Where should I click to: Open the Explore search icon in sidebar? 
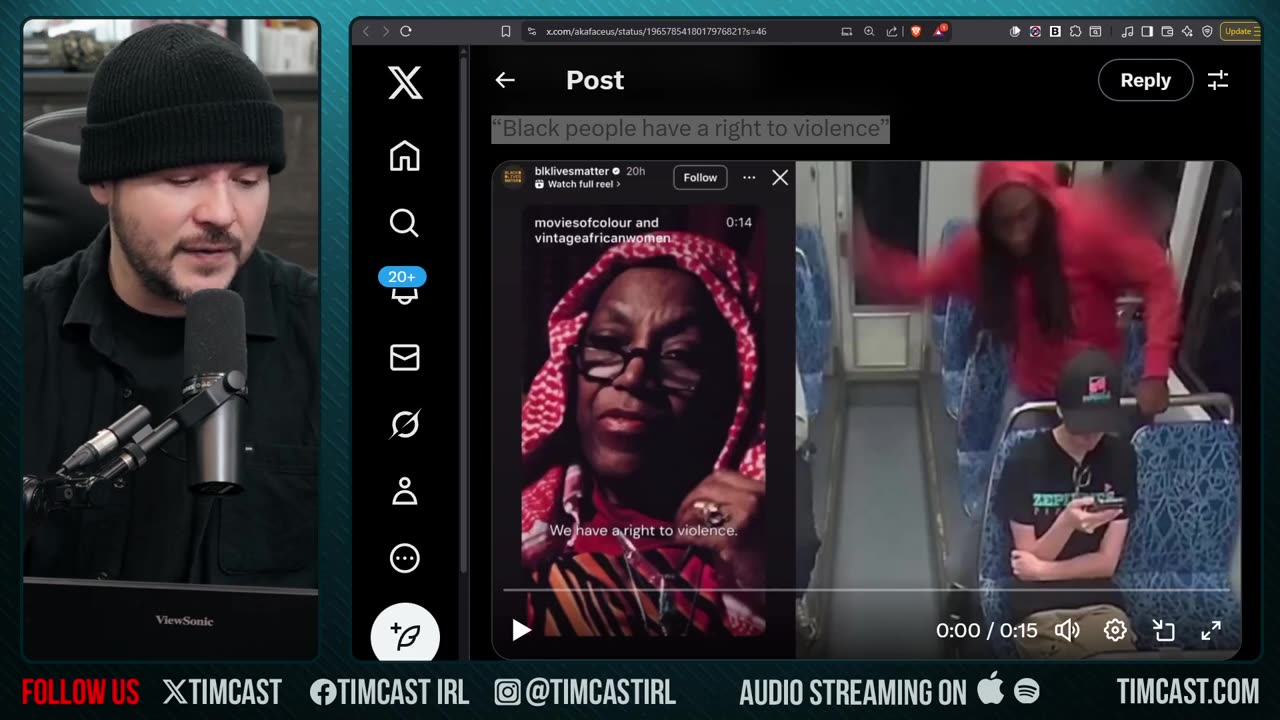pos(404,223)
